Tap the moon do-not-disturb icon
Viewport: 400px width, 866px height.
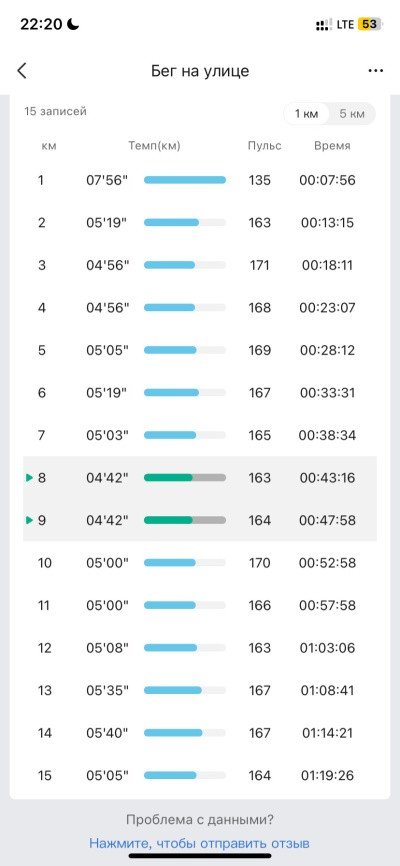point(73,24)
